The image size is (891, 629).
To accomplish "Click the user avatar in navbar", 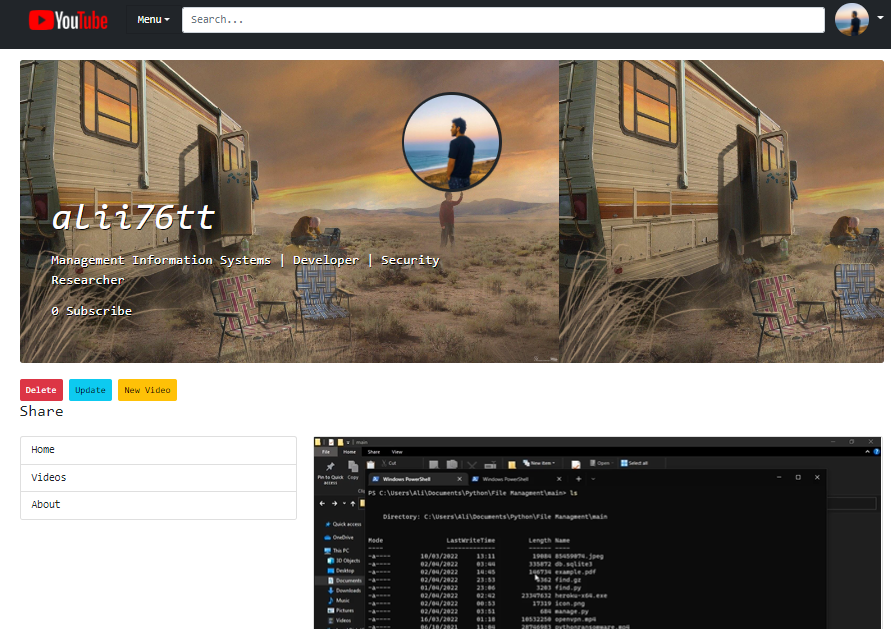I will pos(851,20).
